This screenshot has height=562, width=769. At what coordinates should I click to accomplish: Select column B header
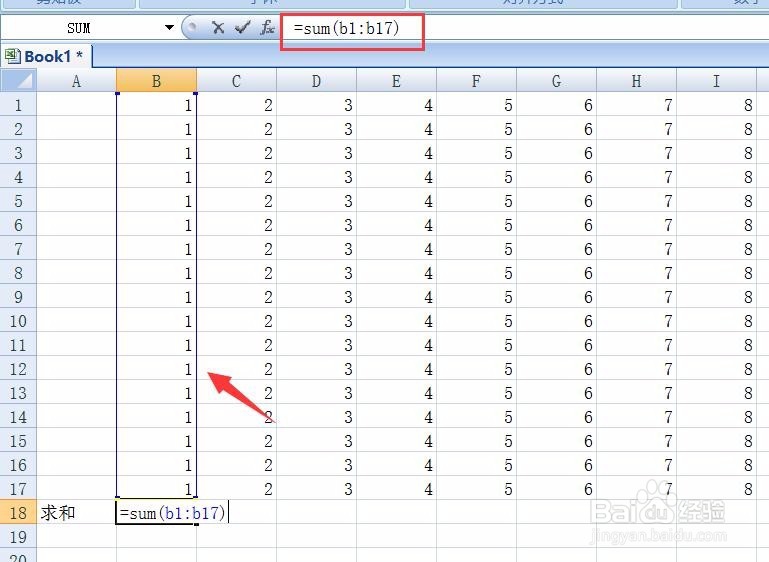point(156,80)
